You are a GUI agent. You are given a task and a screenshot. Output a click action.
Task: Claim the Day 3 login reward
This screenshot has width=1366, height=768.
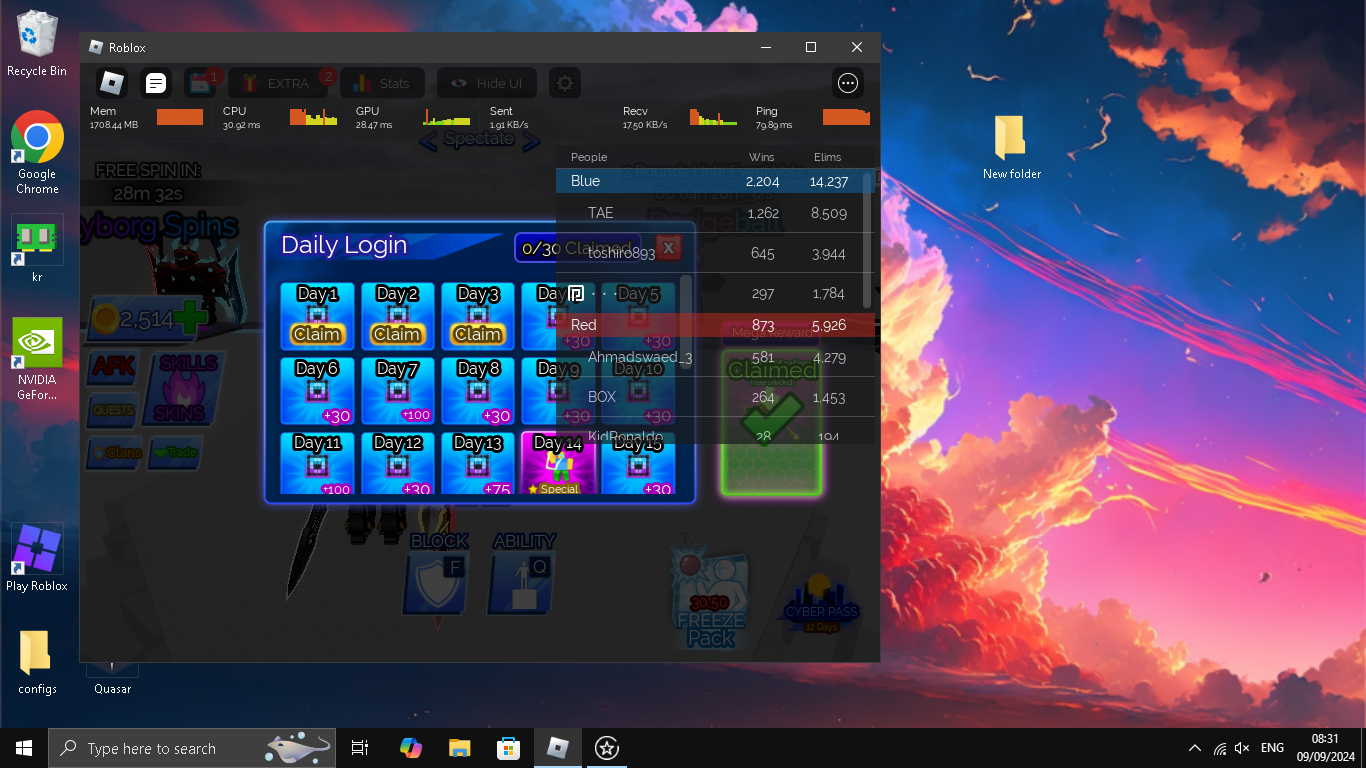pos(478,334)
